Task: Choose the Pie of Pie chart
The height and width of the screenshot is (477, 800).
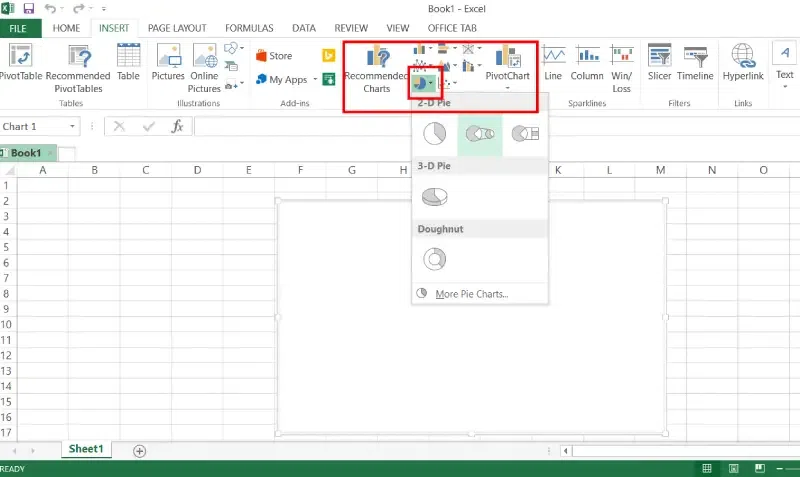Action: pos(480,134)
